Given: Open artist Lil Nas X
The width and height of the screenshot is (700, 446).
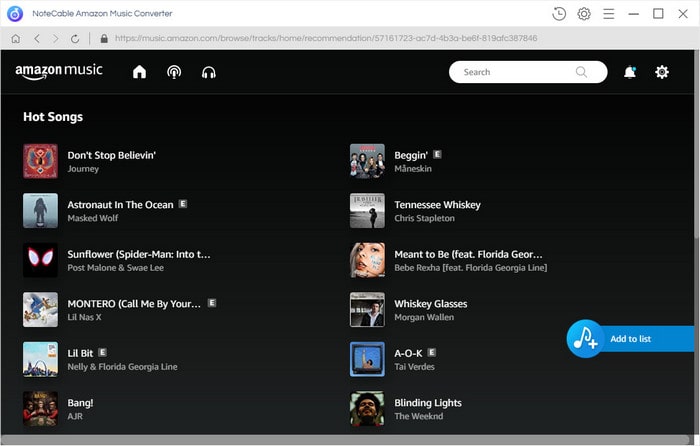Looking at the screenshot, I should tap(84, 317).
